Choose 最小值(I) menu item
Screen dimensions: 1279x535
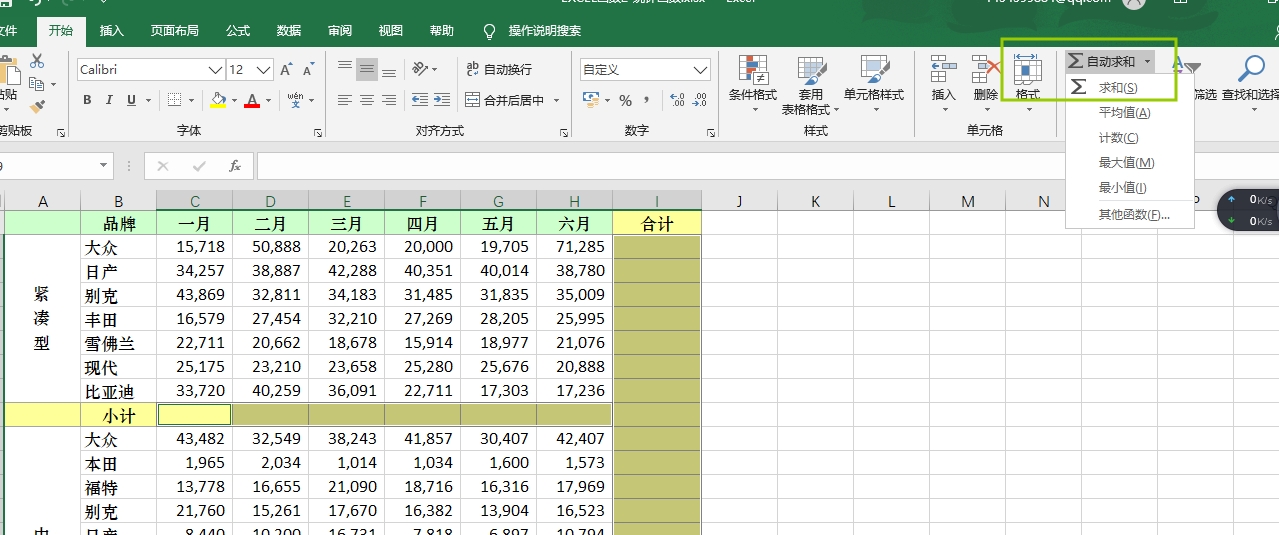click(x=1130, y=188)
